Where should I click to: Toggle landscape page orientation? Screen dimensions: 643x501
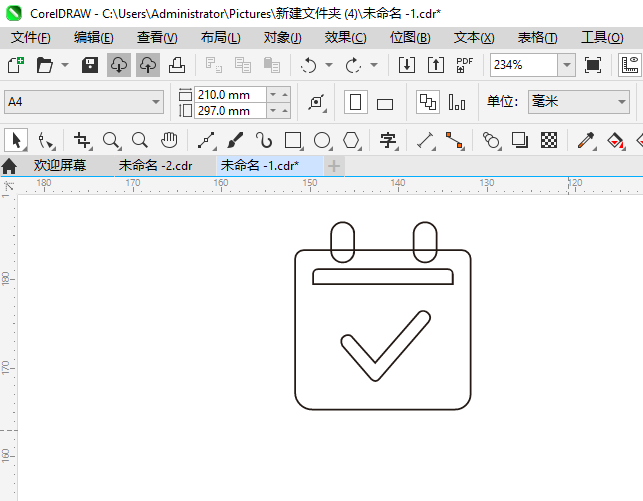click(385, 104)
